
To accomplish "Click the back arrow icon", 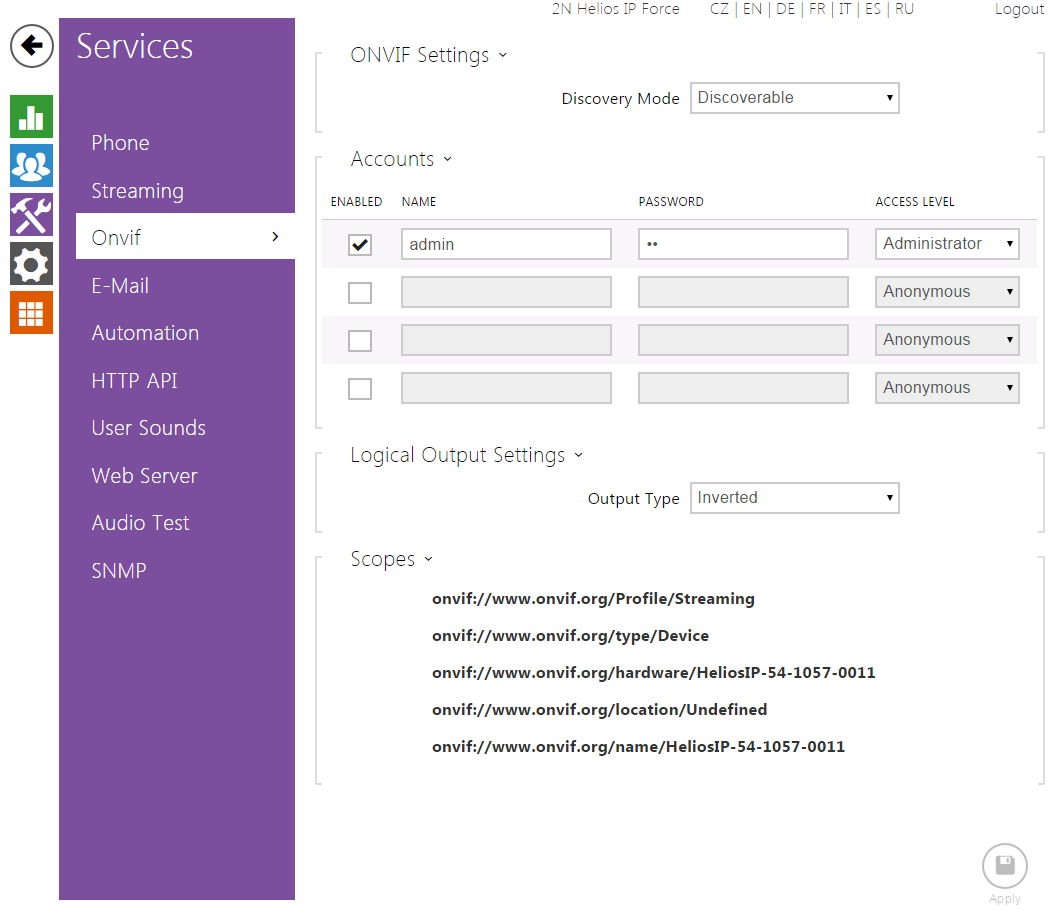I will [32, 46].
